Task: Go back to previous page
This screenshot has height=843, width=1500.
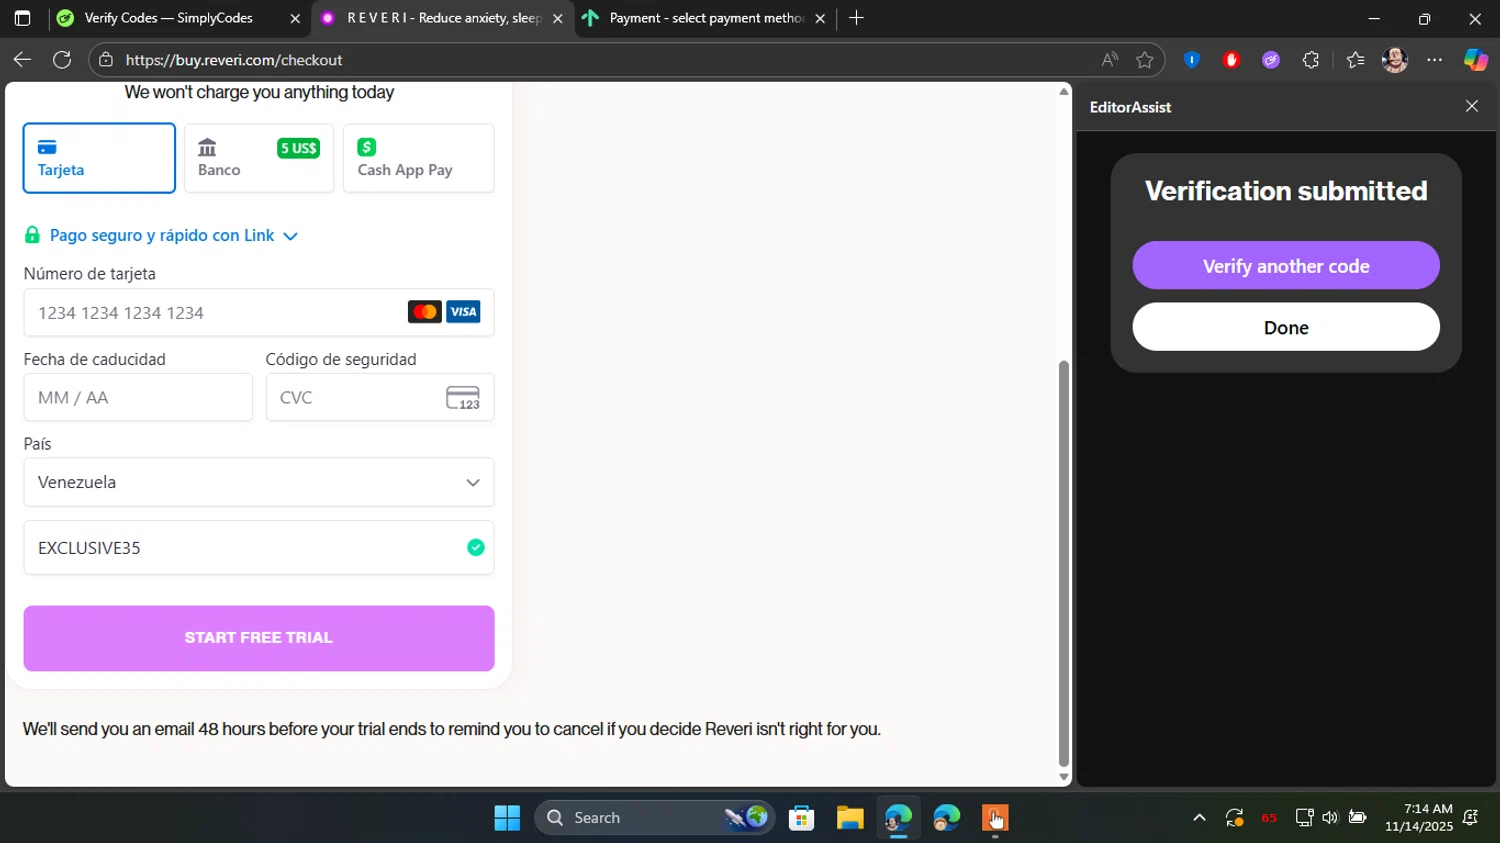Action: 22,60
